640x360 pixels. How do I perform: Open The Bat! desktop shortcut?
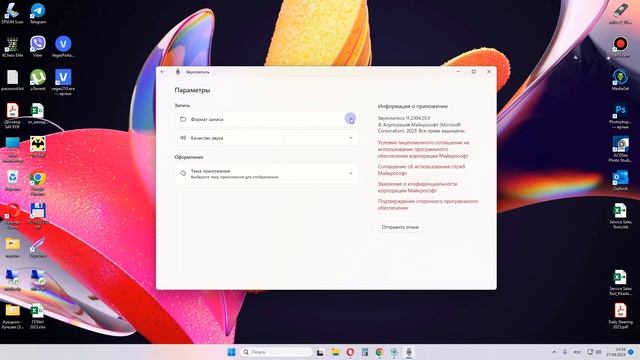coord(38,147)
